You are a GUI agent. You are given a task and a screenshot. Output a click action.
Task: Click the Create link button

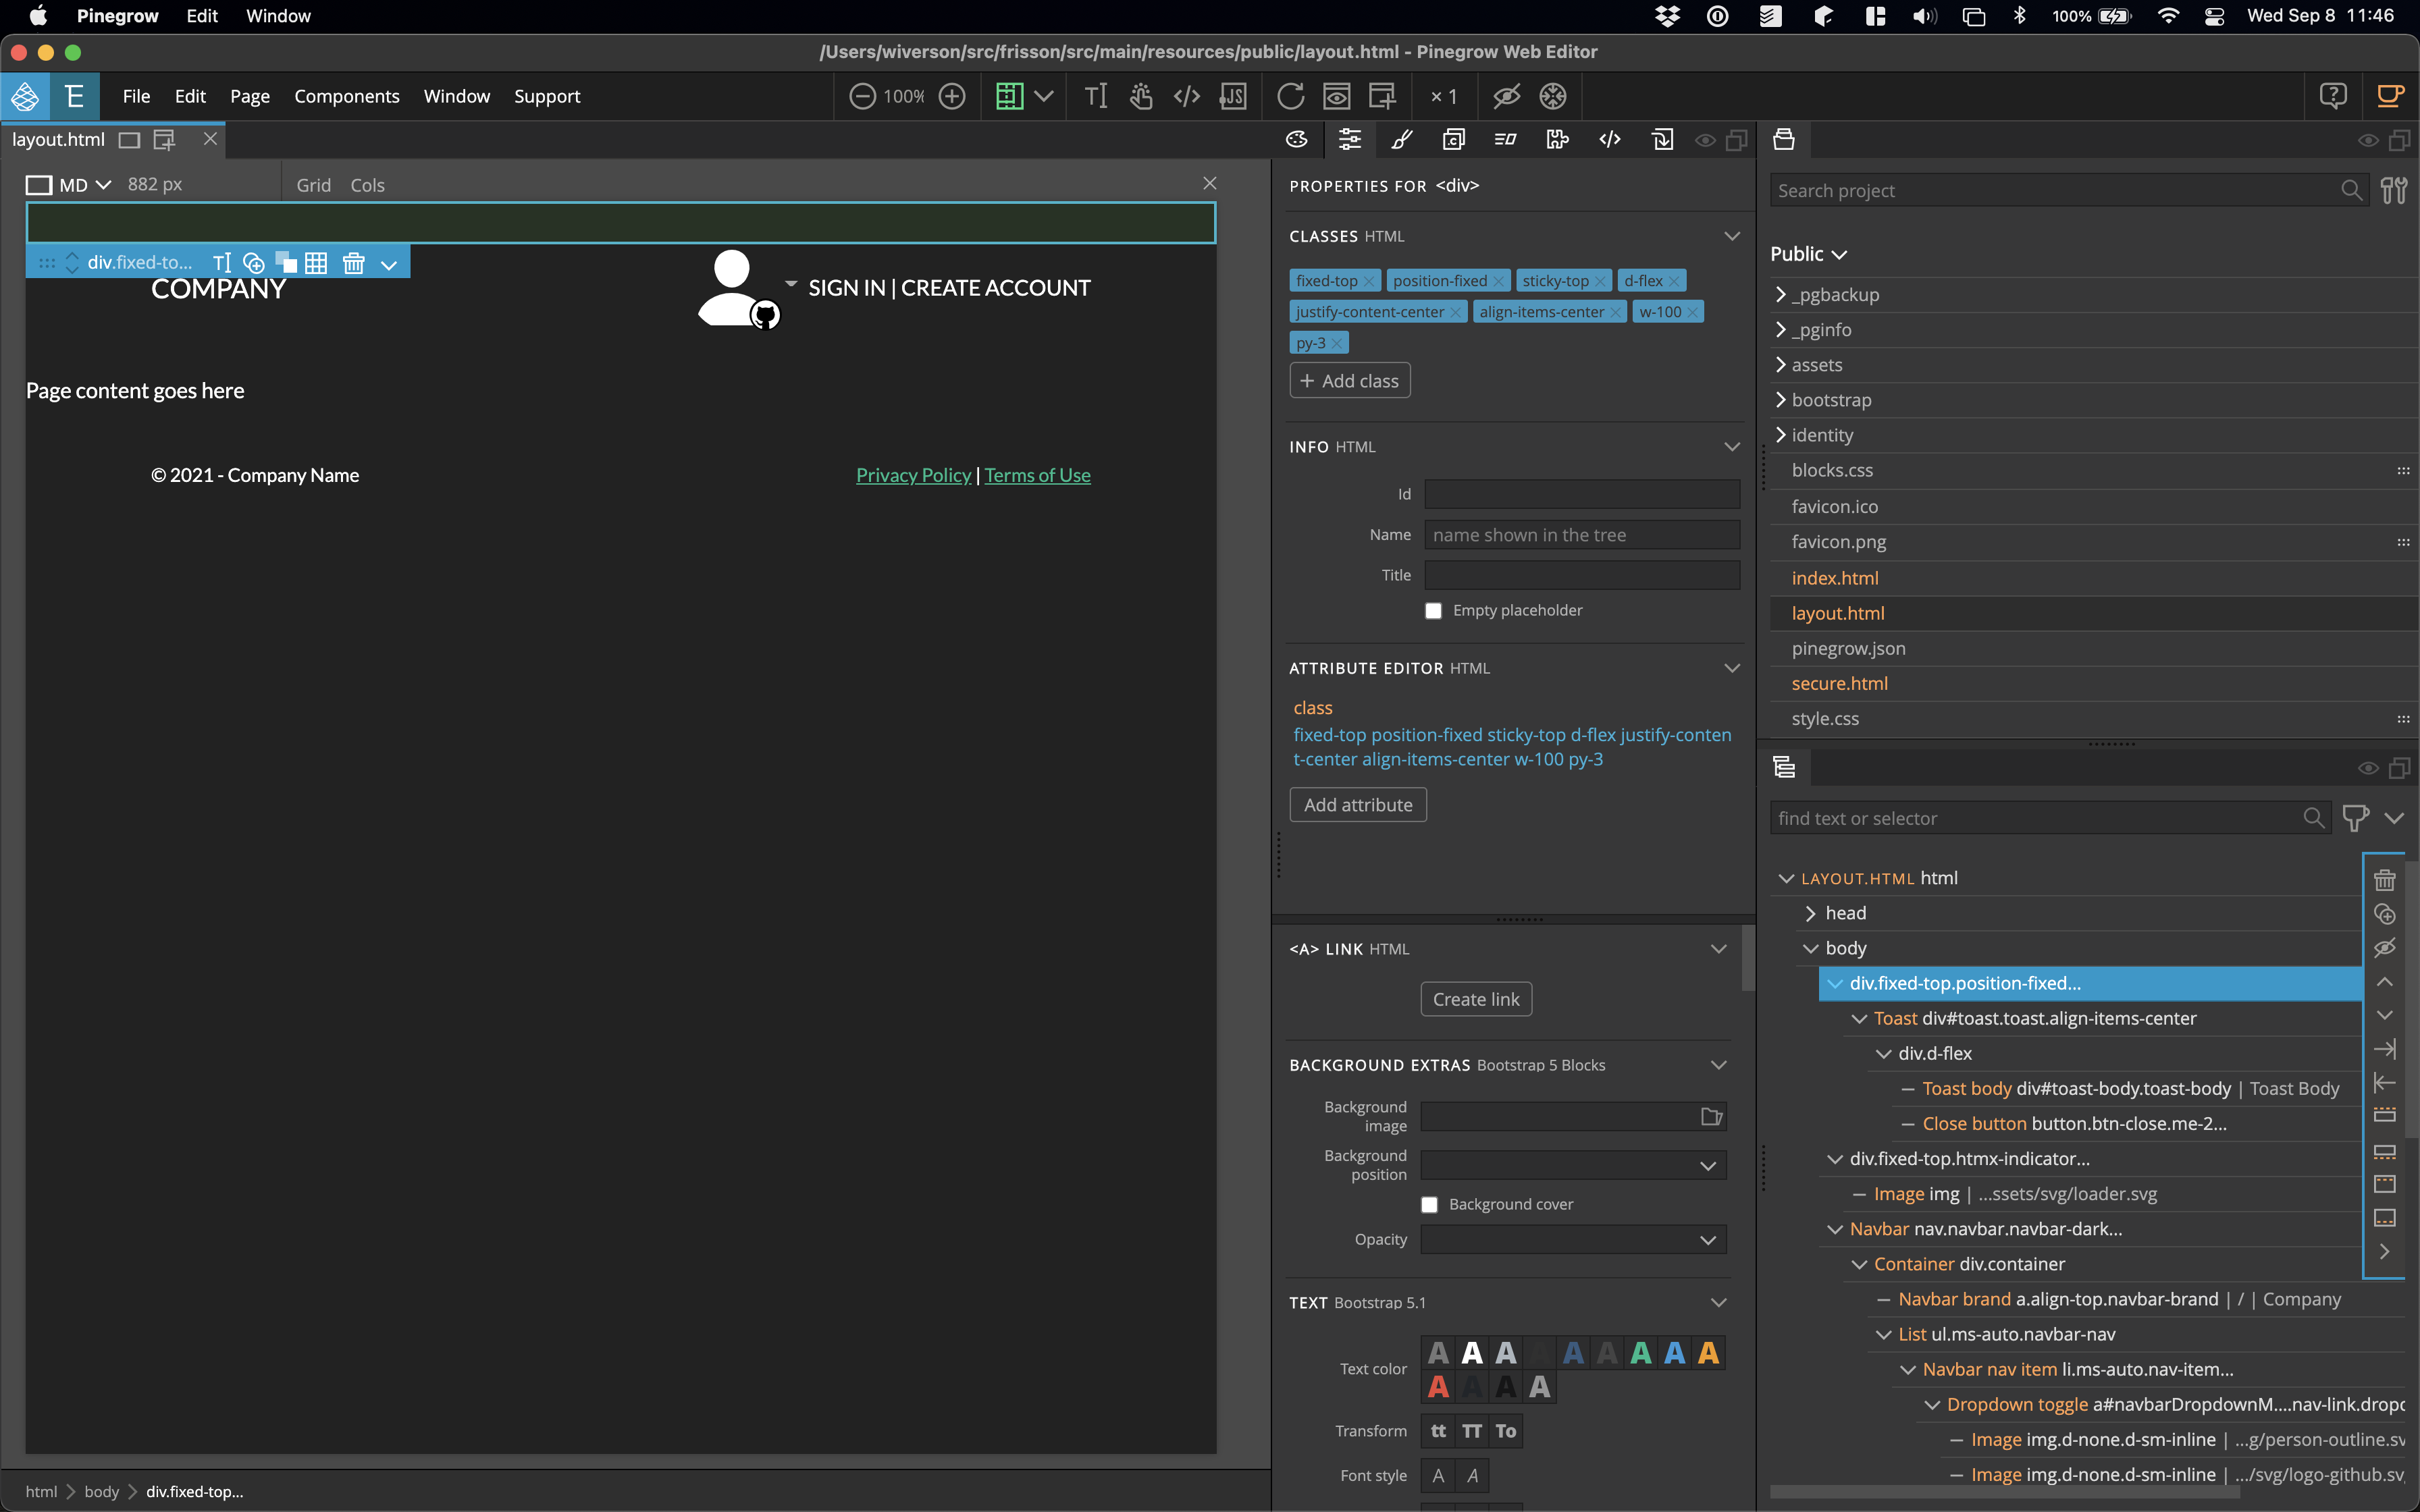point(1475,999)
